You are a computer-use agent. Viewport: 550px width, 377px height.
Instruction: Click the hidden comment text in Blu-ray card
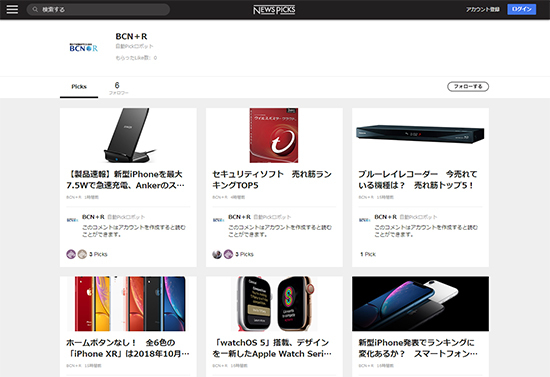coord(426,231)
